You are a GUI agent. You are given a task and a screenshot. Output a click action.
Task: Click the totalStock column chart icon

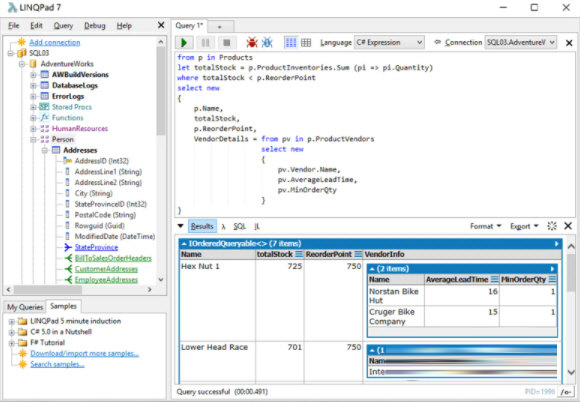pyautogui.click(x=299, y=254)
